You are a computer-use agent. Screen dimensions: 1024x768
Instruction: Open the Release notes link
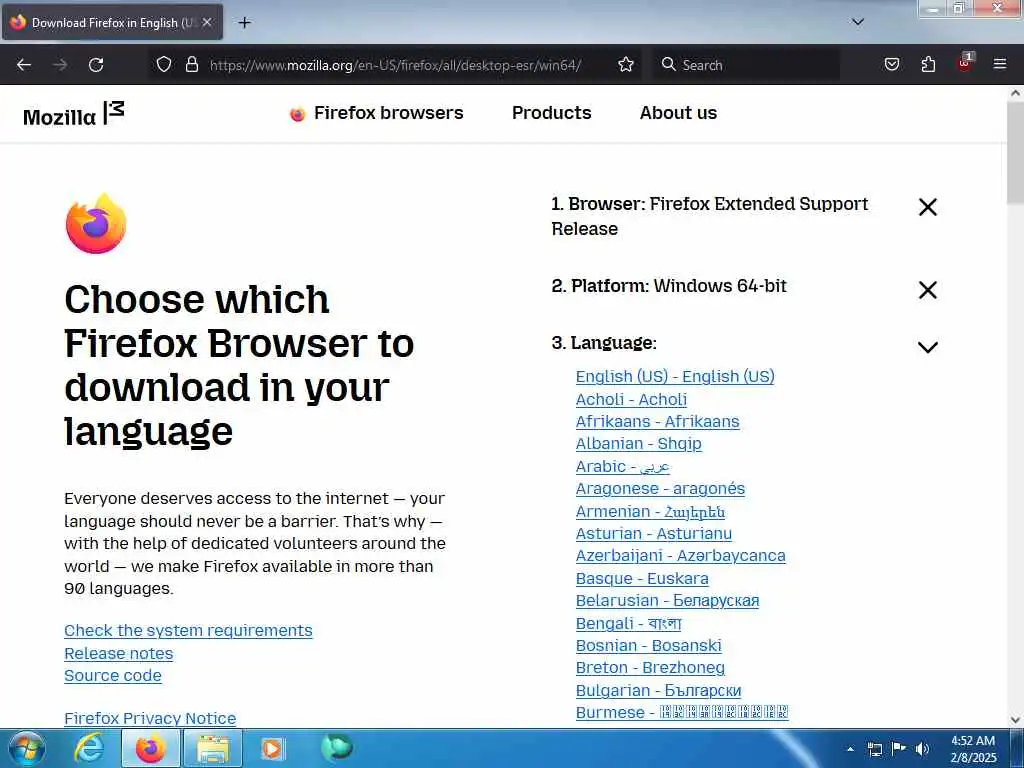[x=118, y=653]
